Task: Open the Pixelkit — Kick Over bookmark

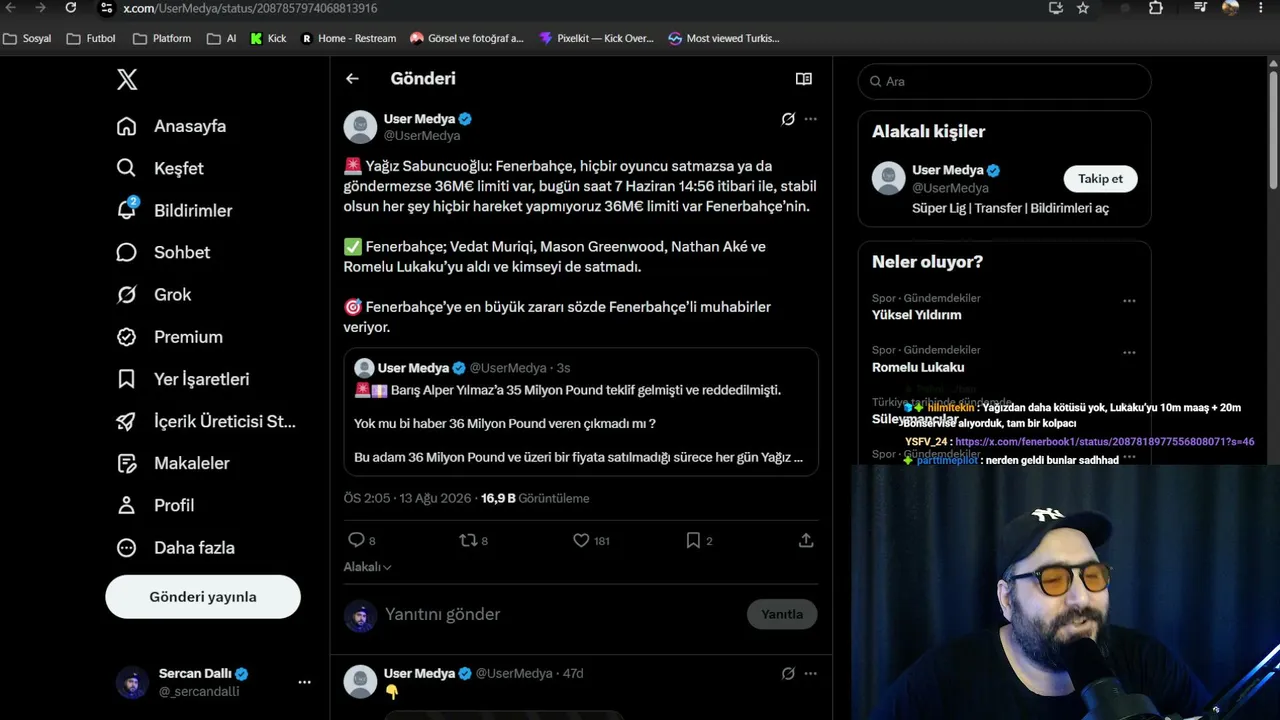Action: click(x=596, y=38)
